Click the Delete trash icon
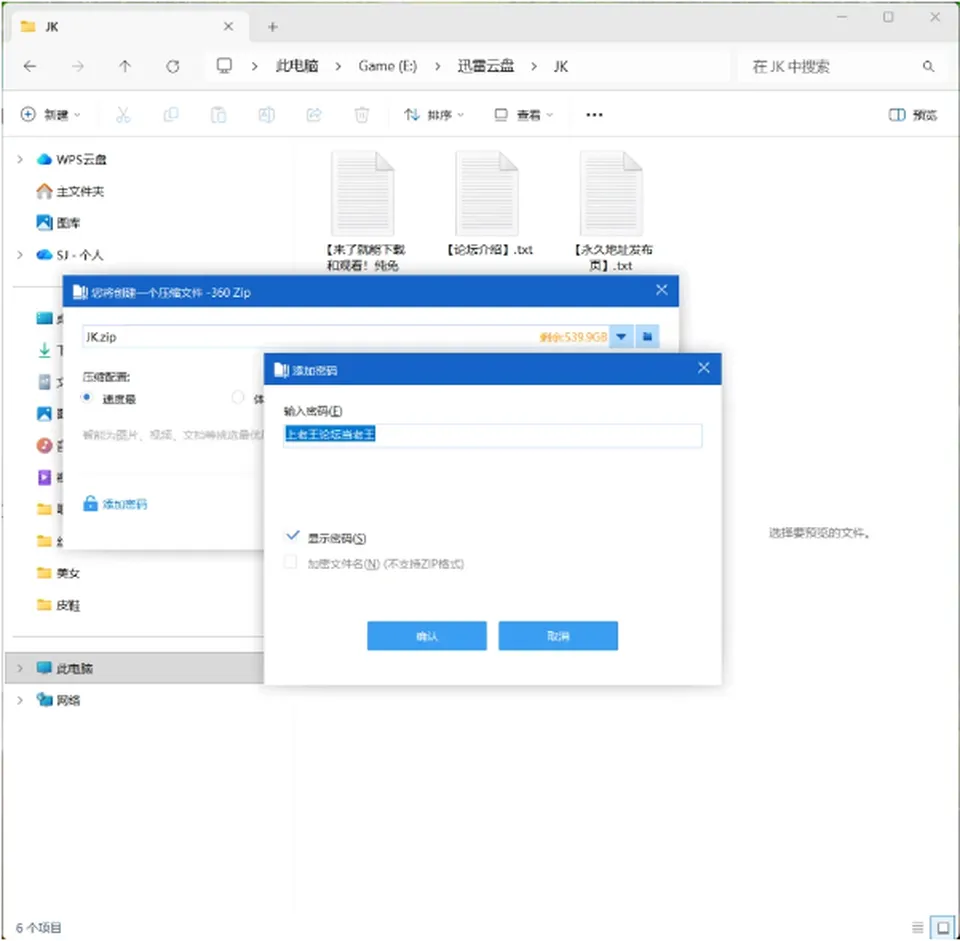Image resolution: width=960 pixels, height=941 pixels. [362, 114]
